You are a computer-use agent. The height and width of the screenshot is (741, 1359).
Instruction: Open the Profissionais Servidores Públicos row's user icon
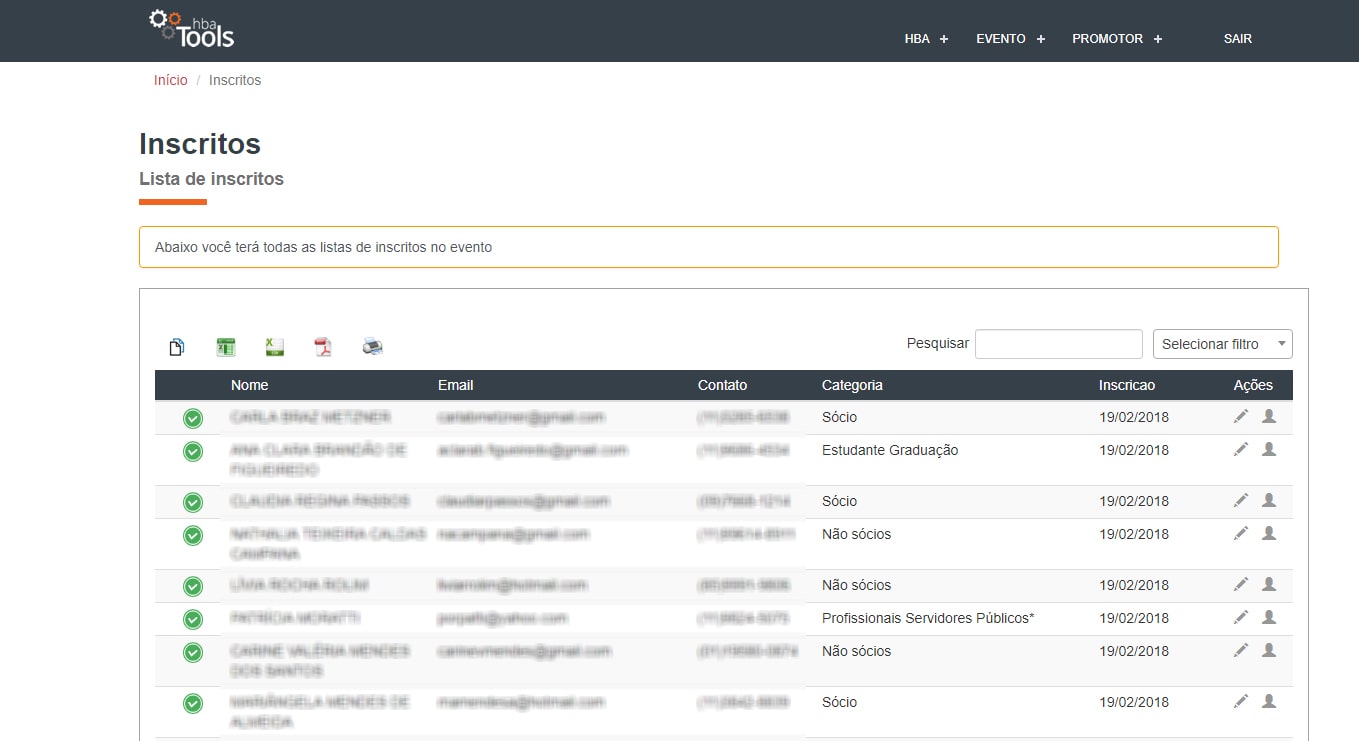click(x=1269, y=618)
